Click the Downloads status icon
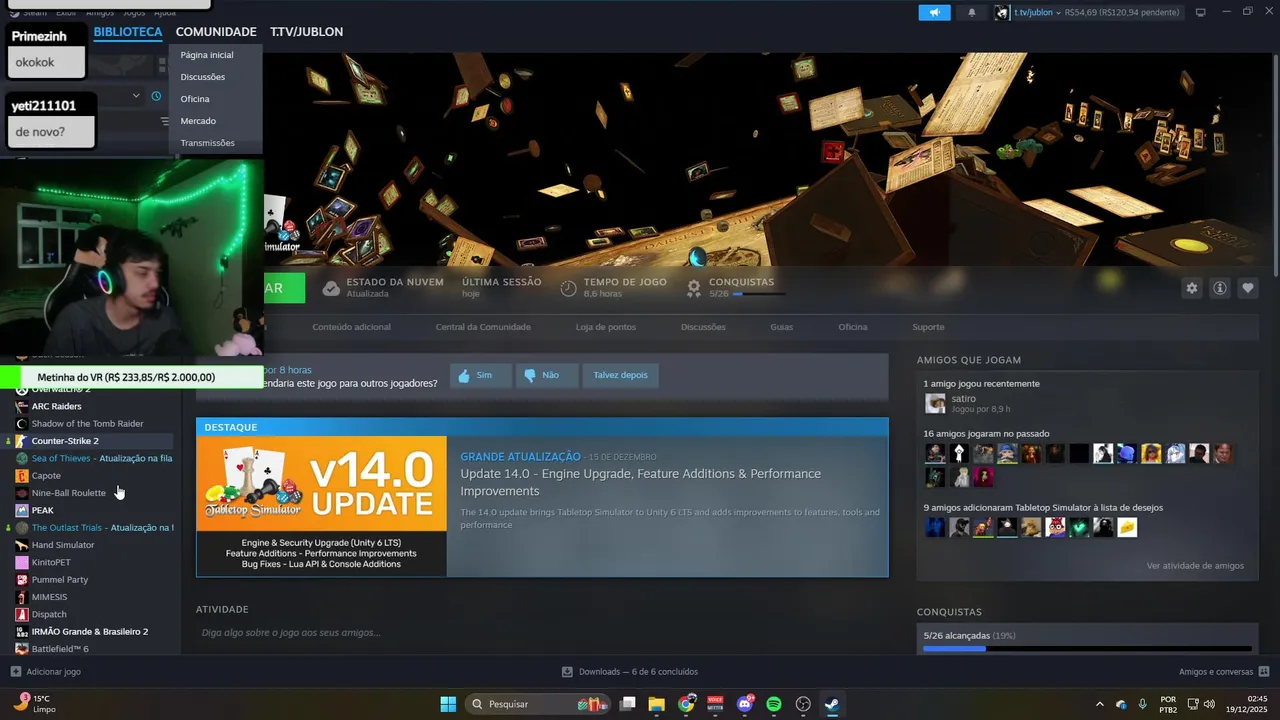This screenshot has height=720, width=1280. (x=567, y=672)
